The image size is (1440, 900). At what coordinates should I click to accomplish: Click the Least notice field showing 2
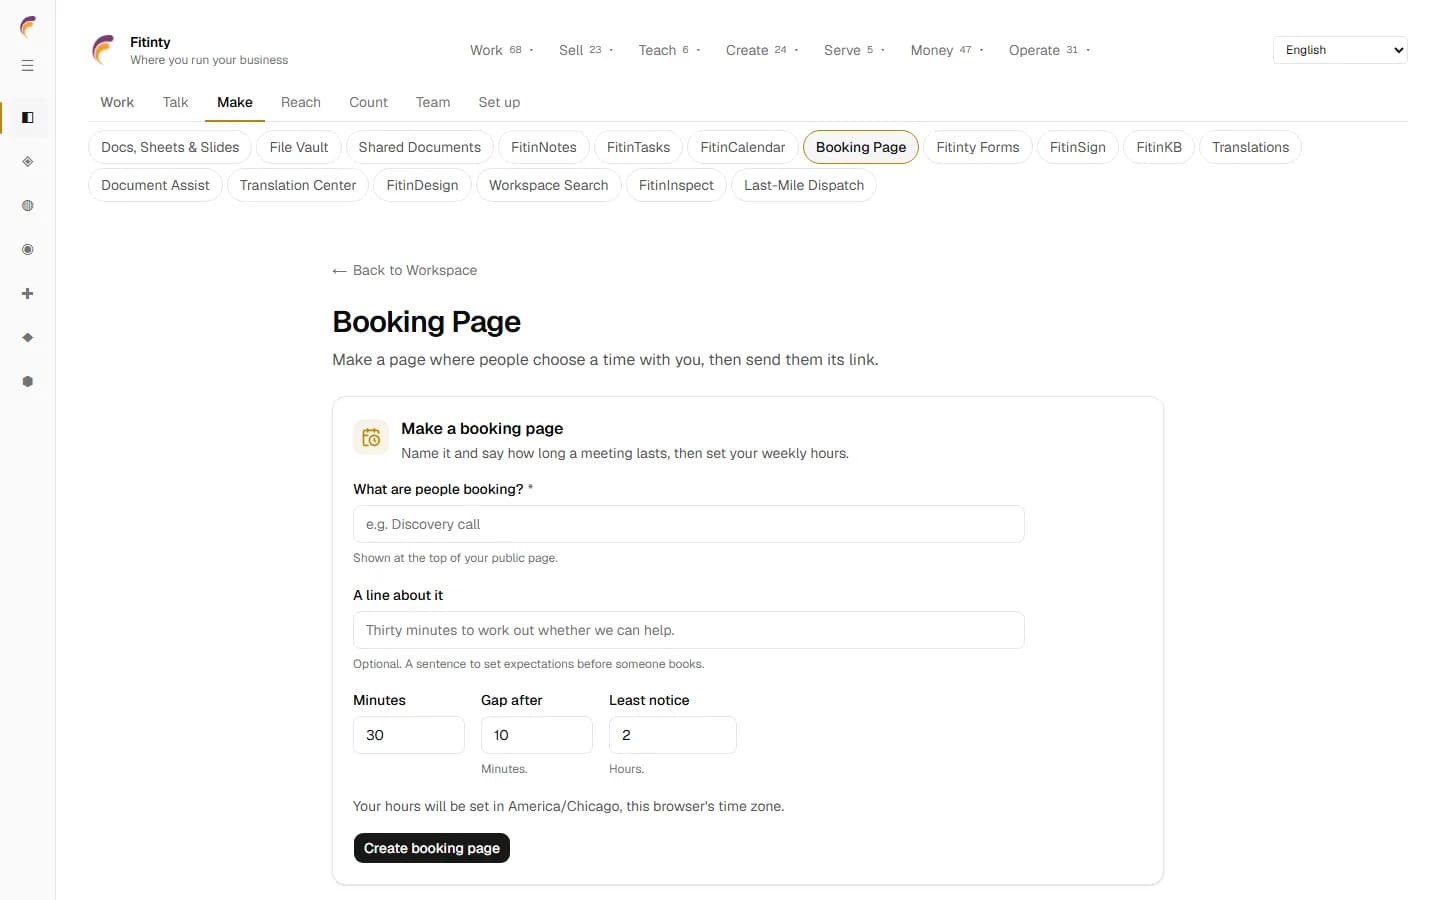(x=673, y=735)
